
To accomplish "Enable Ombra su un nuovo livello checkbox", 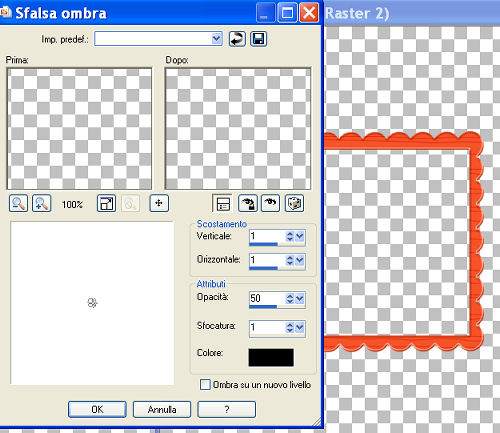I will (205, 384).
